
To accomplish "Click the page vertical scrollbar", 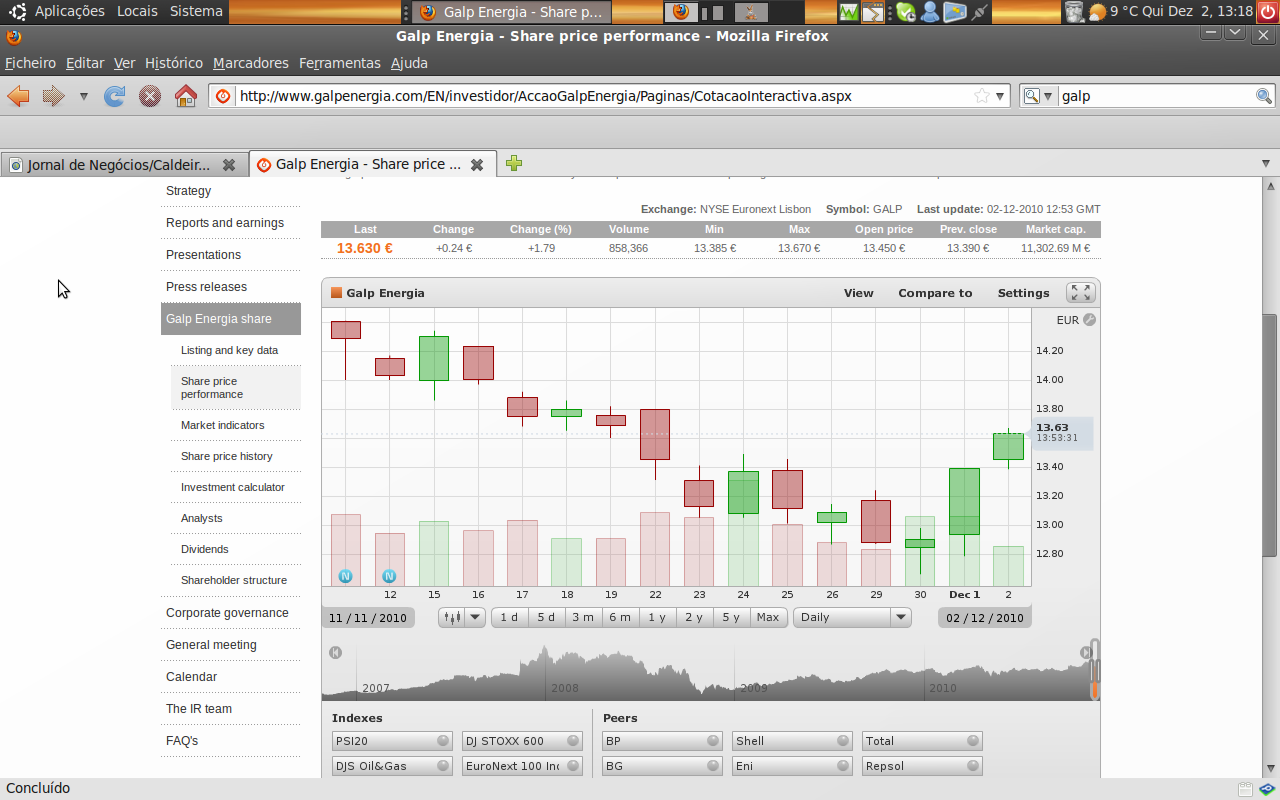I will tap(1270, 435).
